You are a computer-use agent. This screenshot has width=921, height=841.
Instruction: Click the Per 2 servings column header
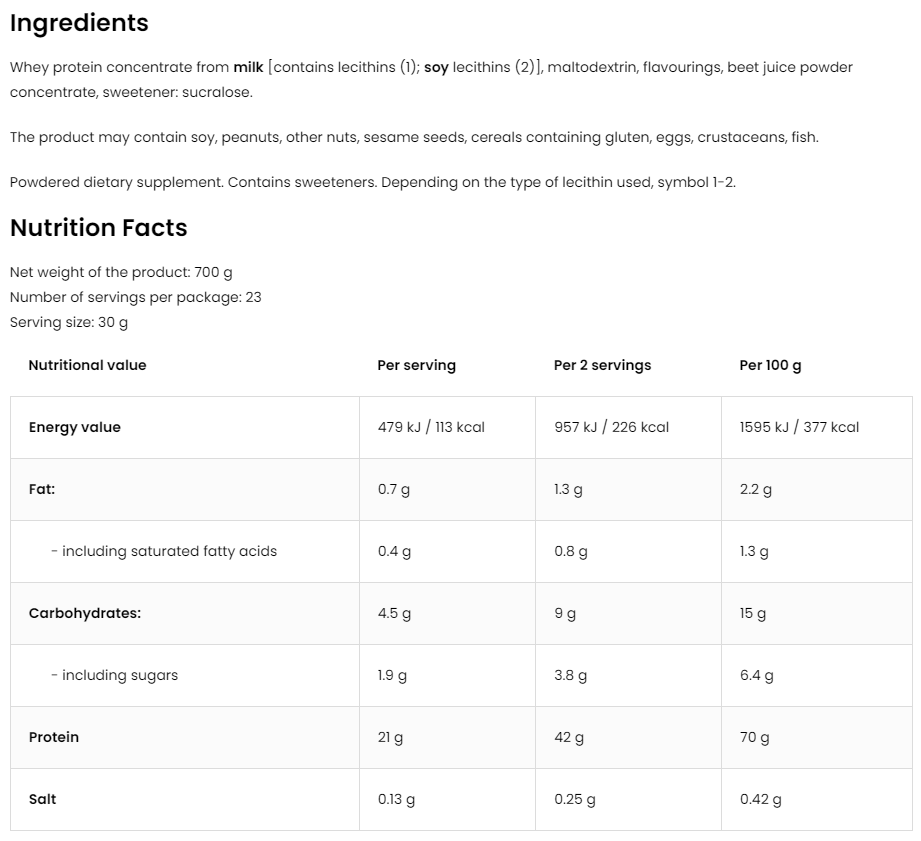coord(602,365)
